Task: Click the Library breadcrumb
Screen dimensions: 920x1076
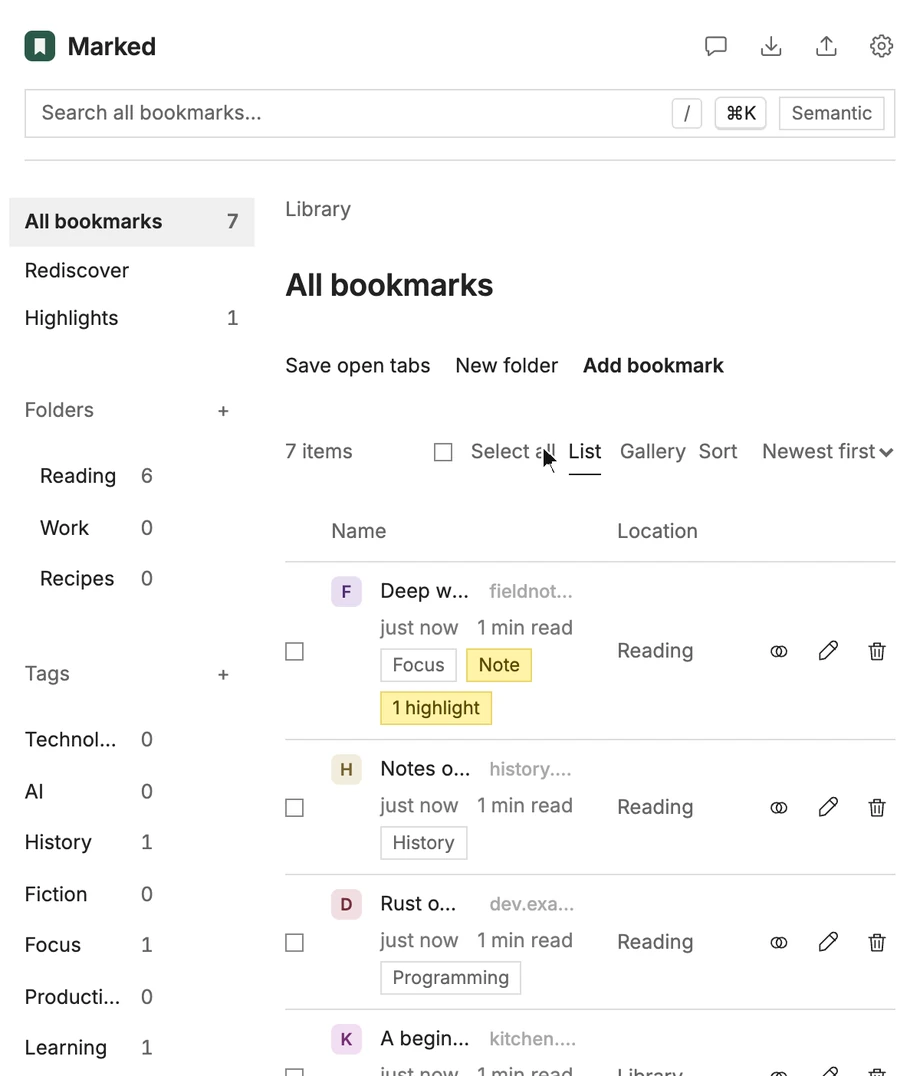Action: pyautogui.click(x=318, y=209)
